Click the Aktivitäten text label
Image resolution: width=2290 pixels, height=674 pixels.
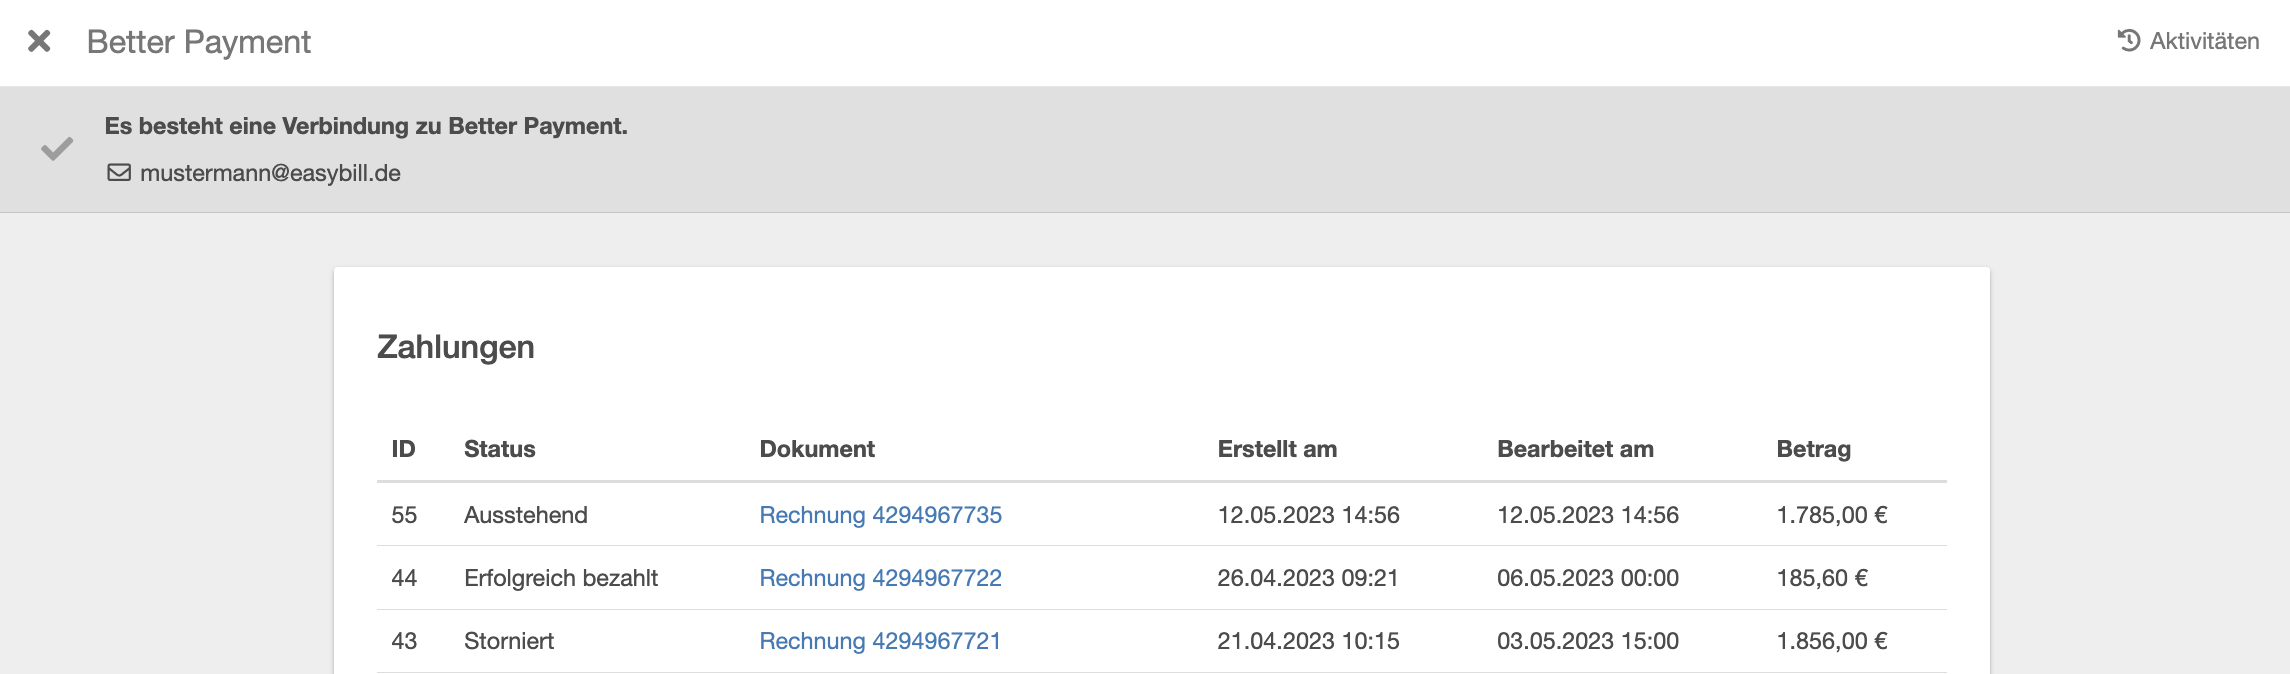(2204, 41)
